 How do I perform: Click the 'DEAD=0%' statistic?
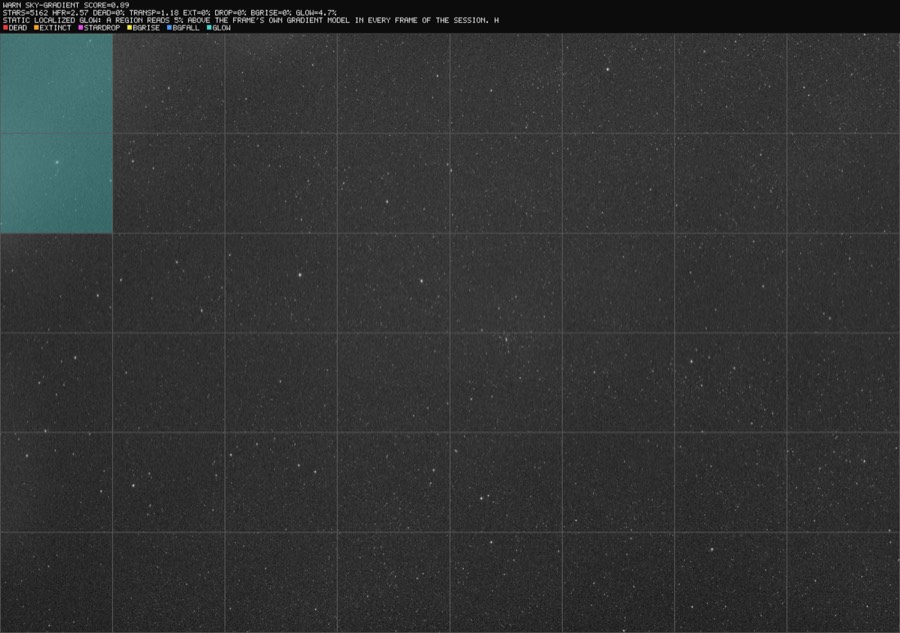point(108,13)
